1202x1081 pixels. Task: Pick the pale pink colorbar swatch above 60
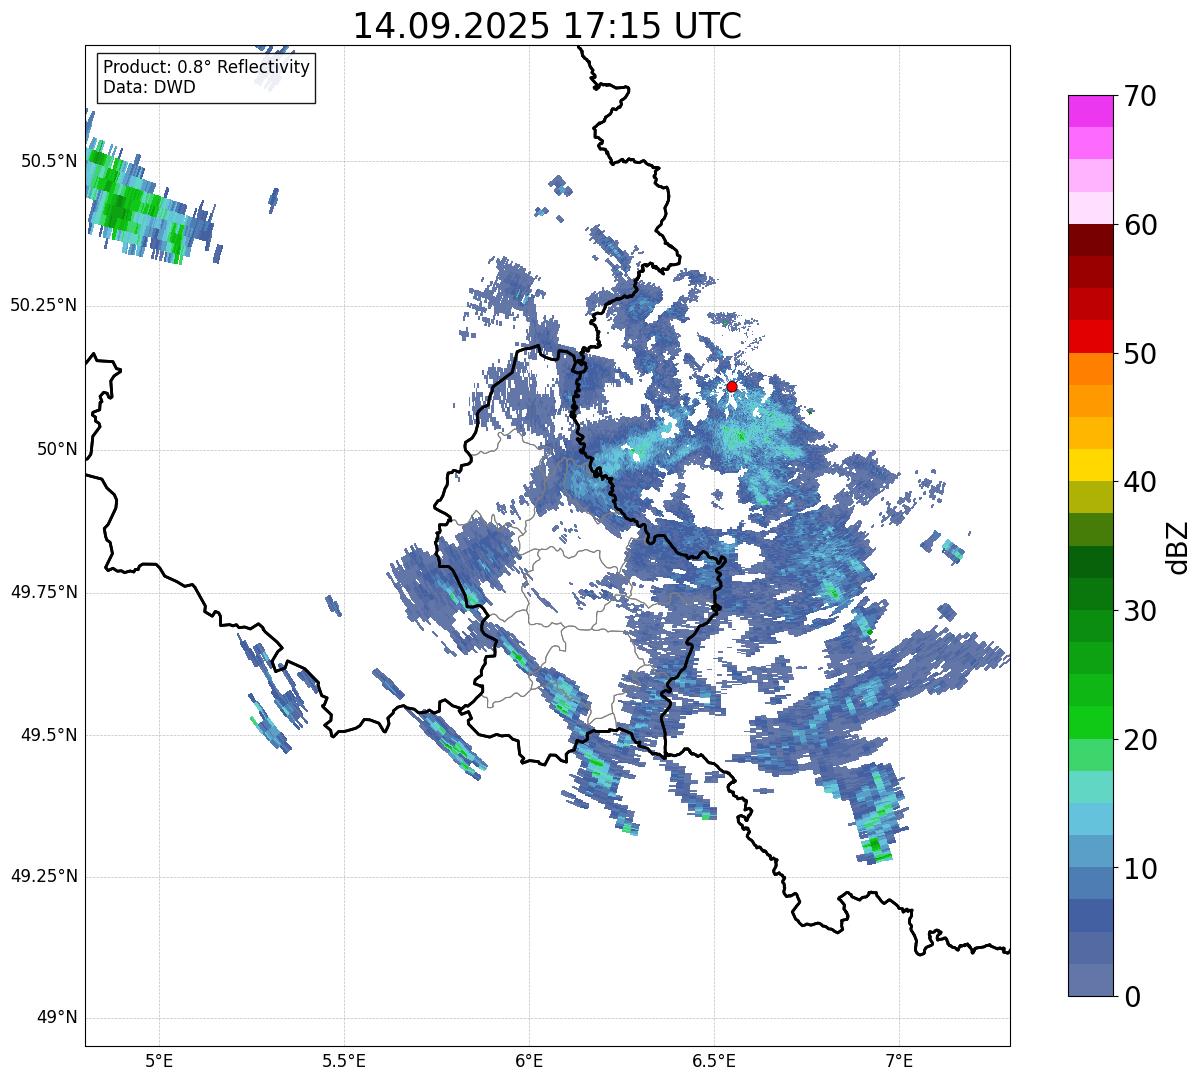(x=1090, y=208)
